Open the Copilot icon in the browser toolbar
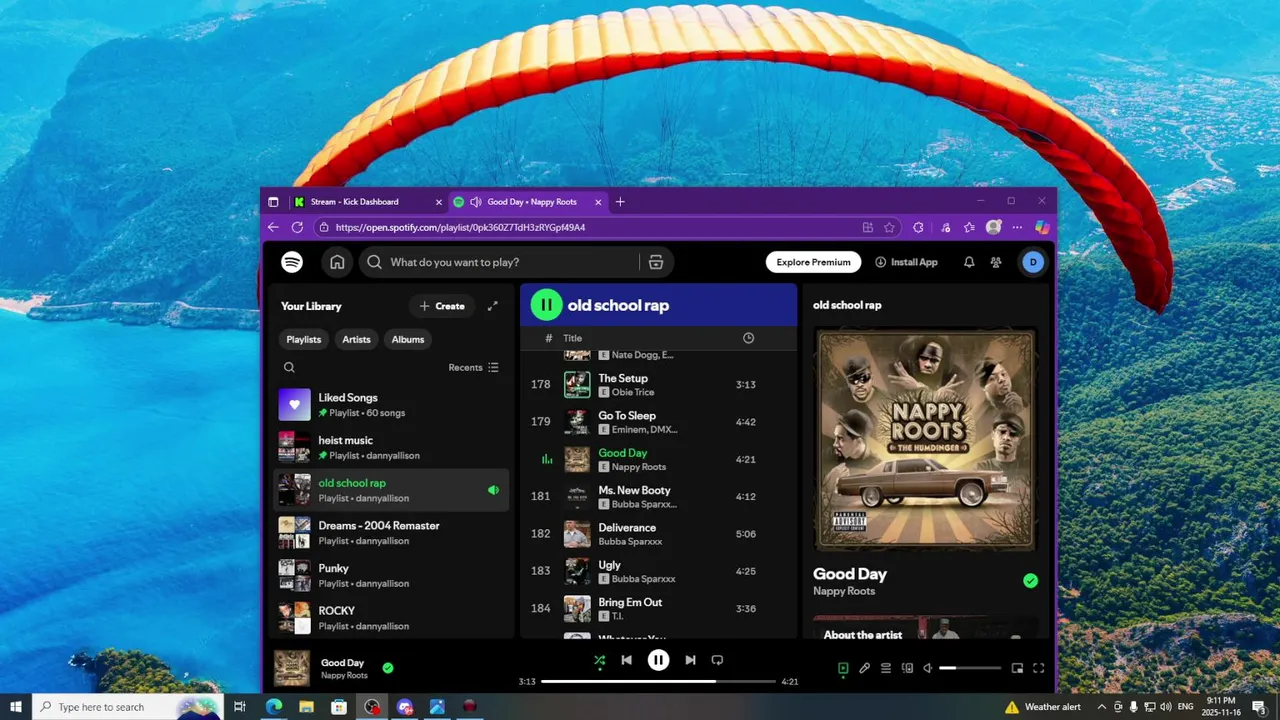Viewport: 1280px width, 720px height. coord(1042,227)
